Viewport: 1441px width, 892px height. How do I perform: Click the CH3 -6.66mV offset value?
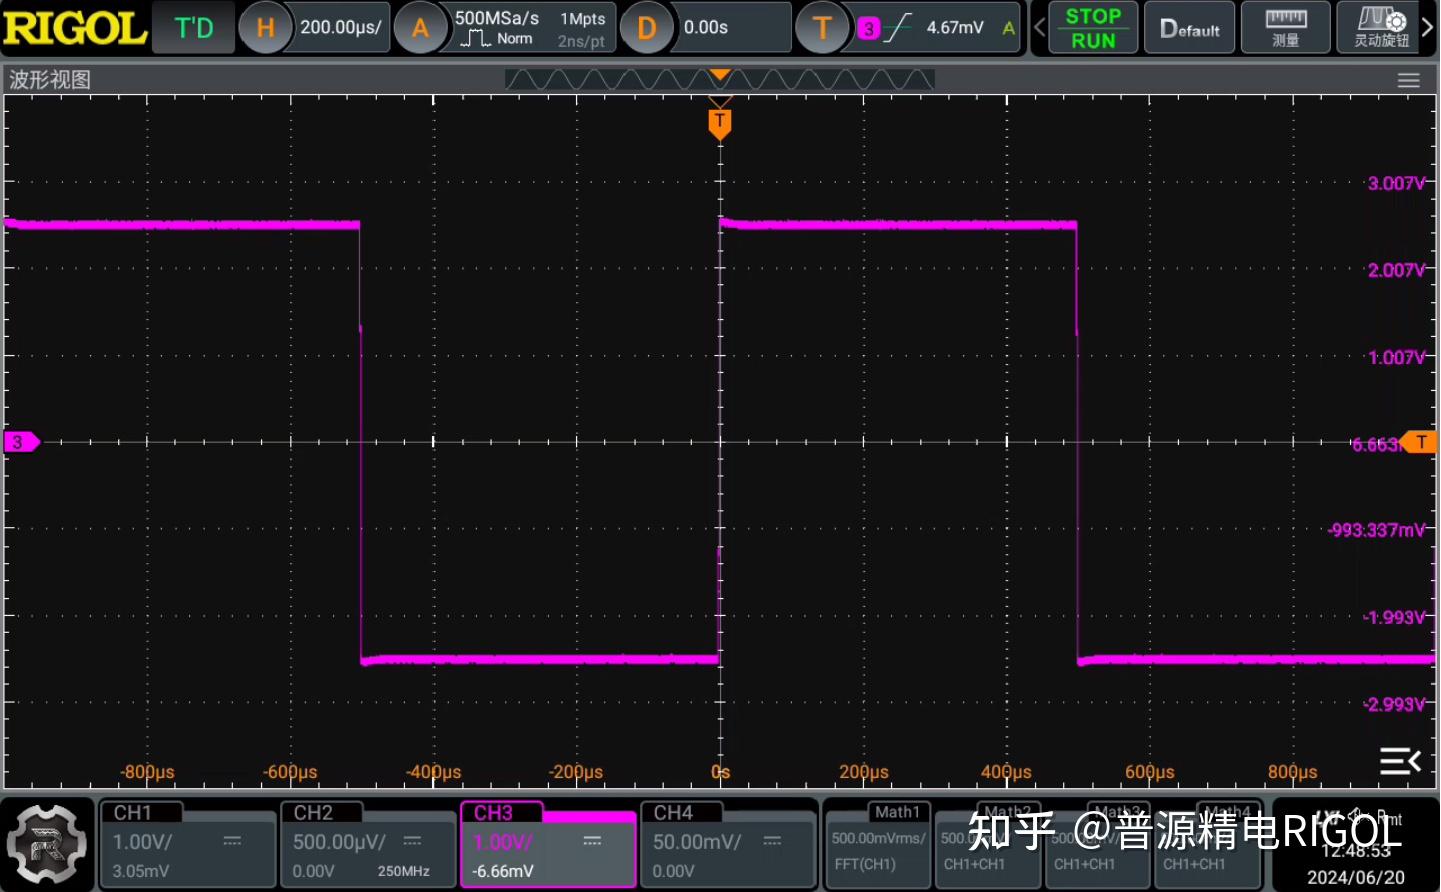(x=503, y=871)
